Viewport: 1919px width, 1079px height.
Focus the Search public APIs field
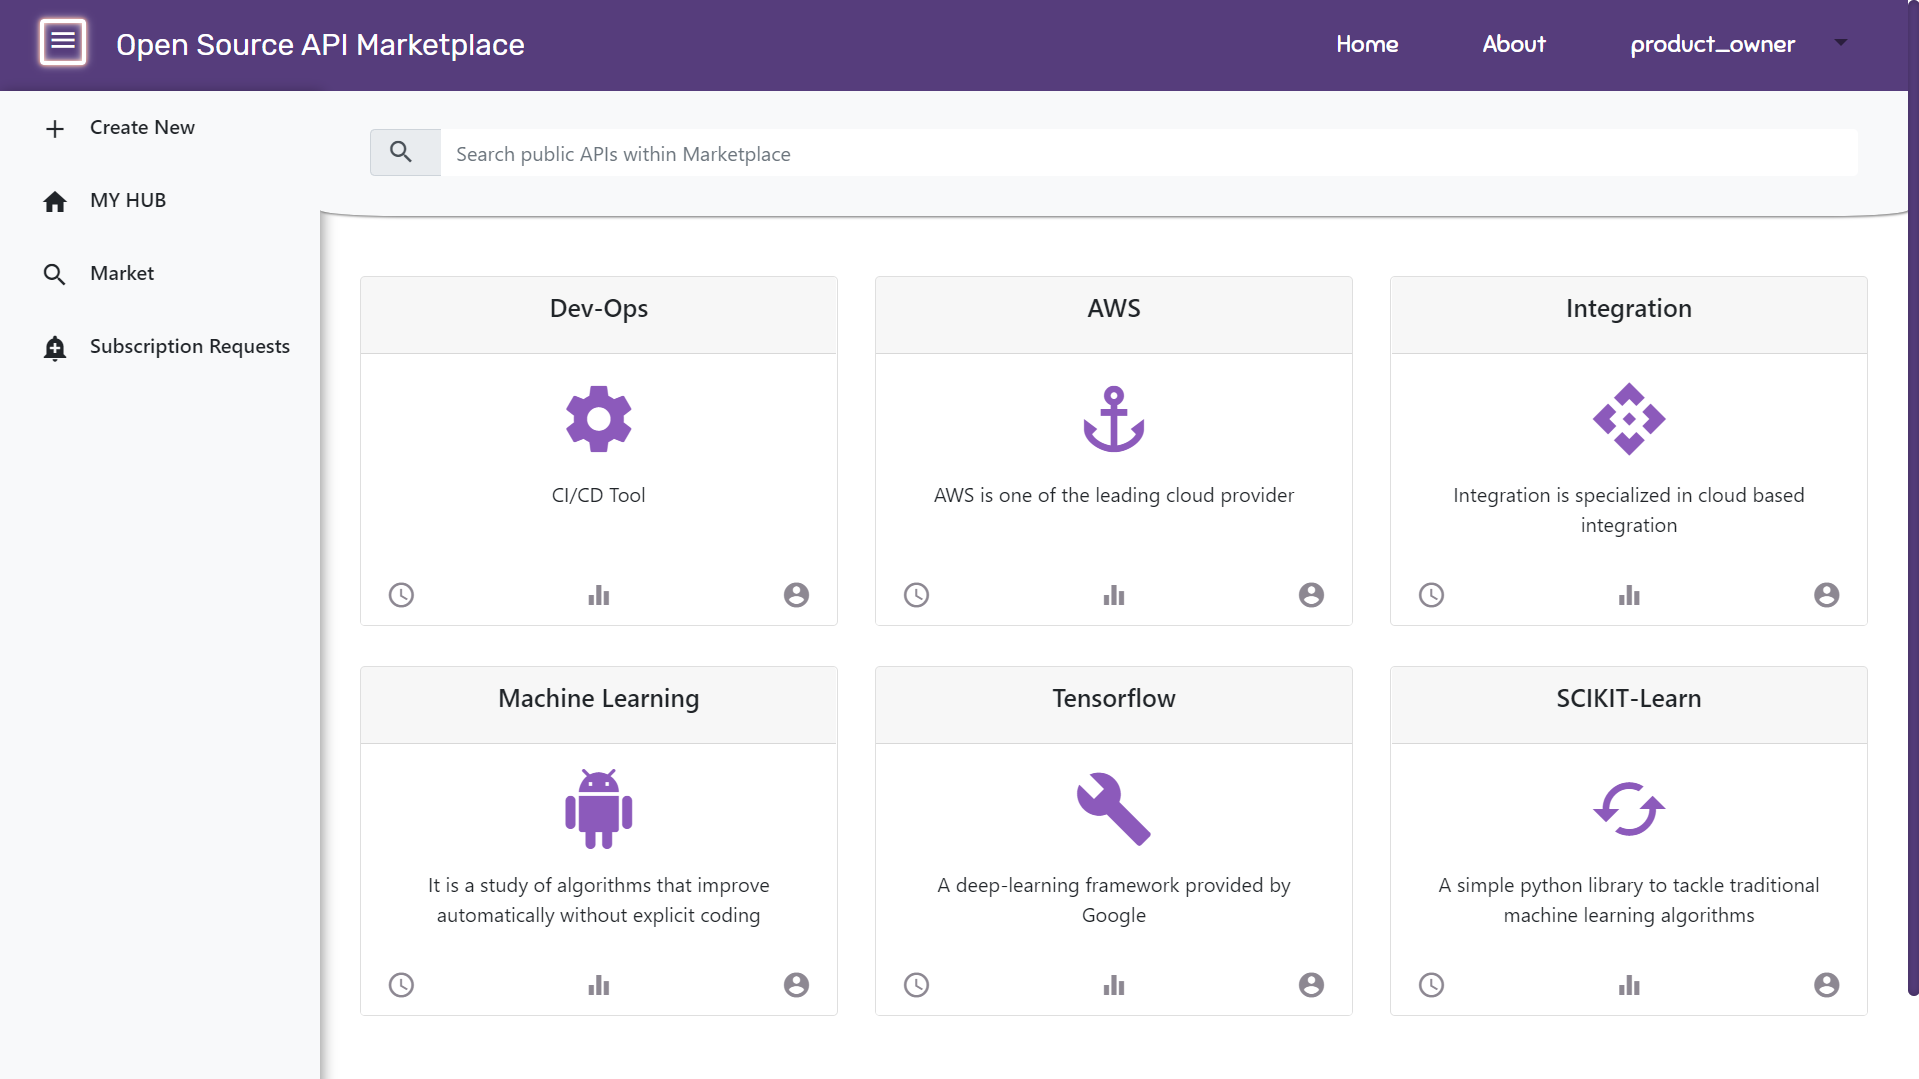(x=1148, y=153)
